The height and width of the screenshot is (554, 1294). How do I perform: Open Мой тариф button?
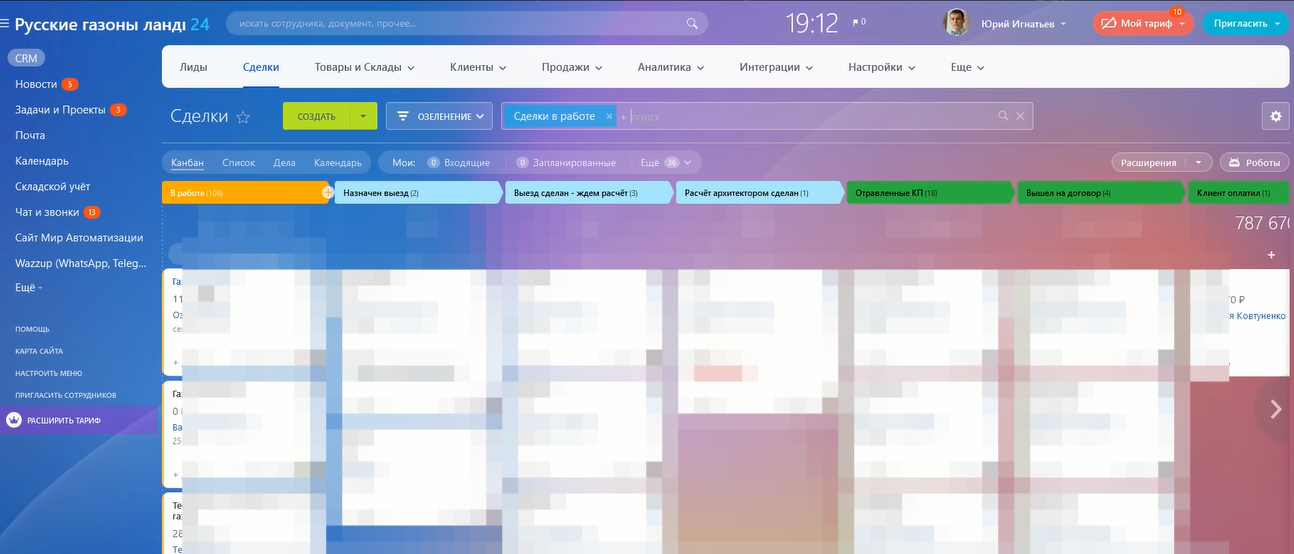pos(1143,23)
